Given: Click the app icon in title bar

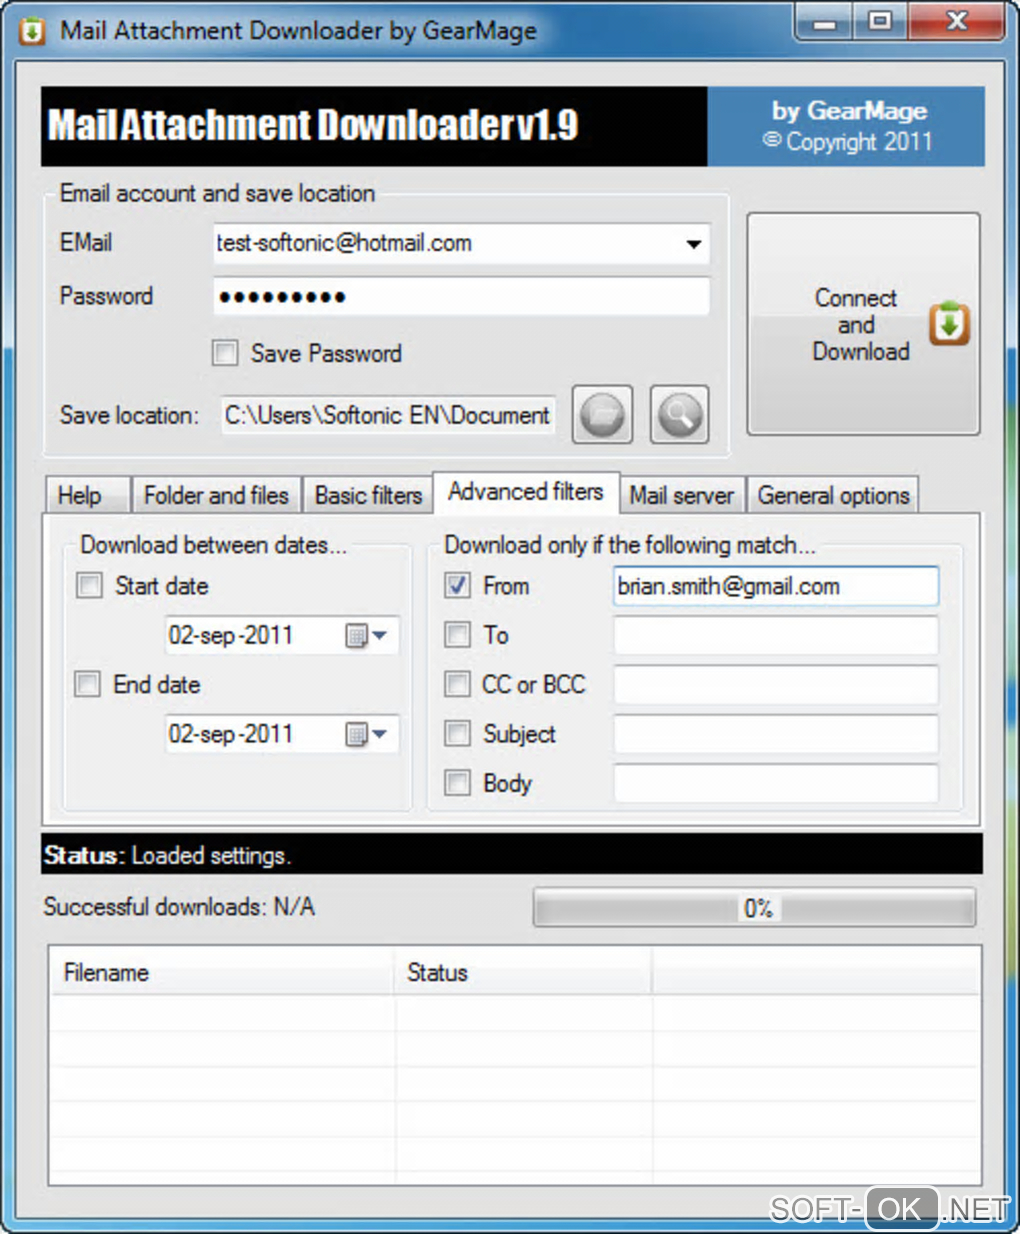Looking at the screenshot, I should (x=33, y=31).
